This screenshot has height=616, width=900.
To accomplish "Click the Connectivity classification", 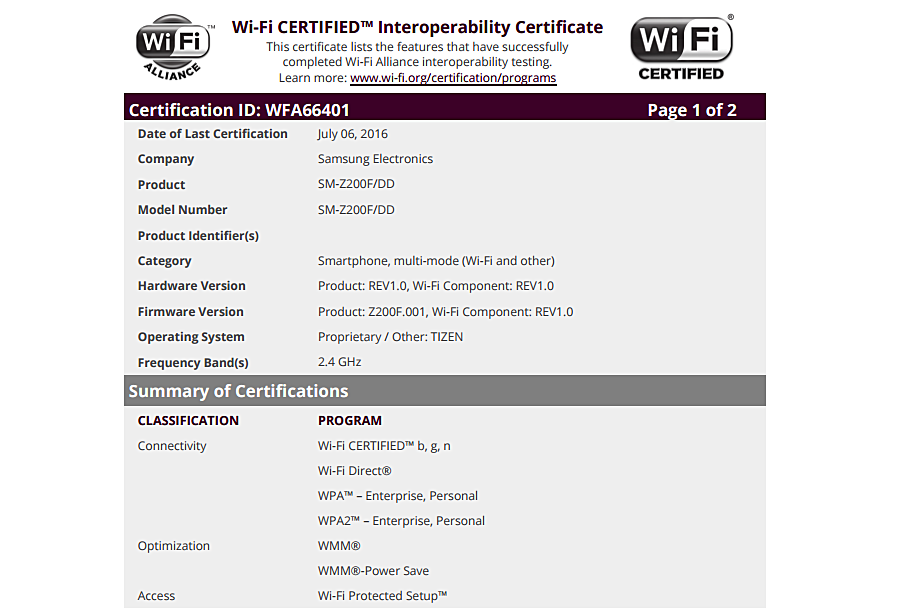I will click(172, 446).
